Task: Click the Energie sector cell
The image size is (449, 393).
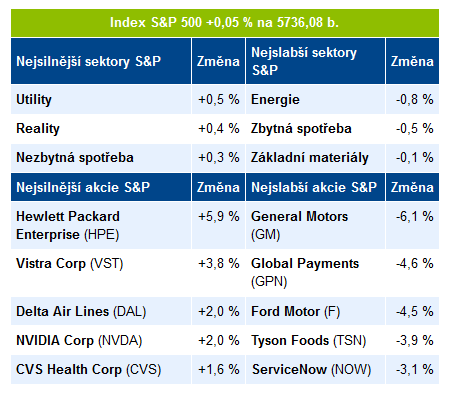Action: [x=315, y=99]
